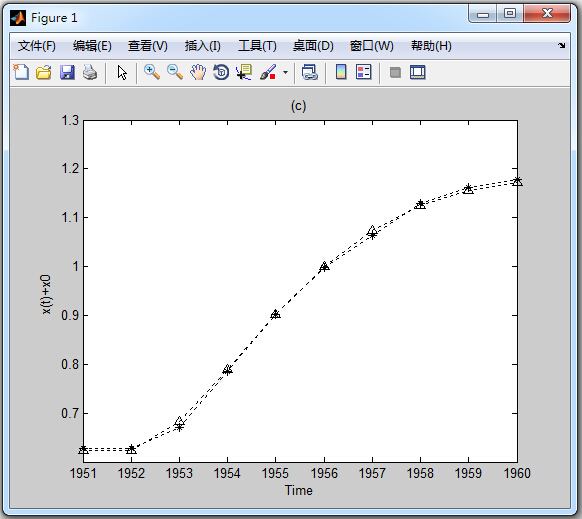The width and height of the screenshot is (582, 519).
Task: Insert a colorbar from the toolbar
Action: coord(341,72)
